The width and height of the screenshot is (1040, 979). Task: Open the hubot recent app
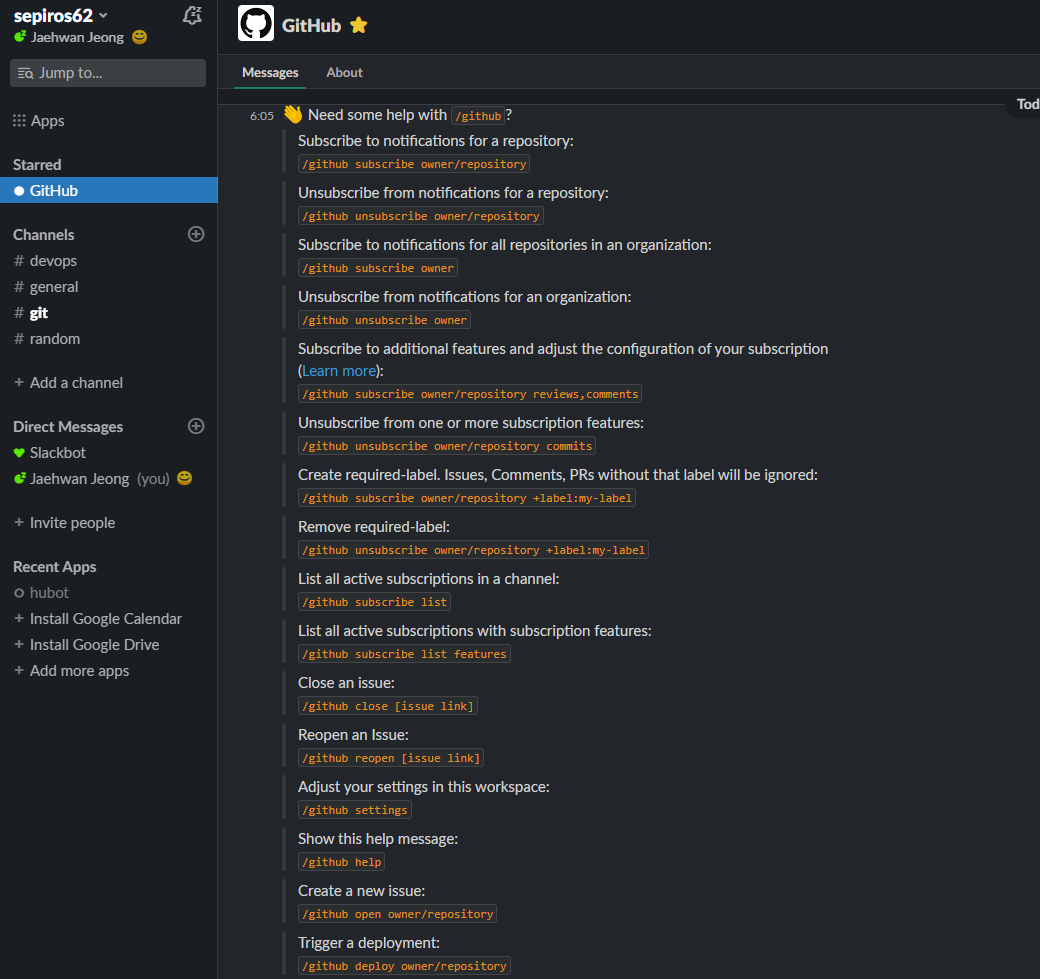point(109,592)
